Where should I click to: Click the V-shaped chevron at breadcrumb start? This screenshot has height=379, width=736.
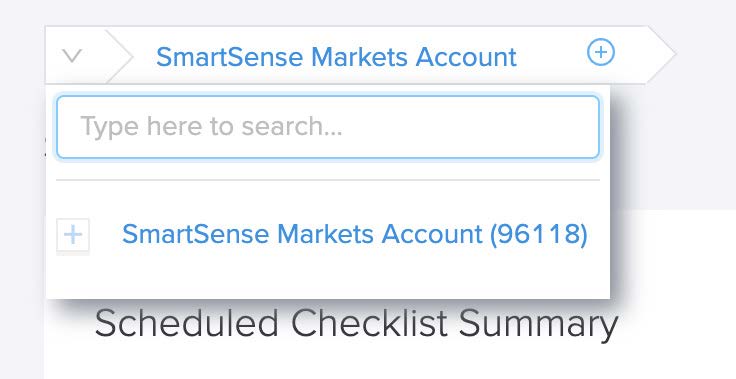click(72, 55)
